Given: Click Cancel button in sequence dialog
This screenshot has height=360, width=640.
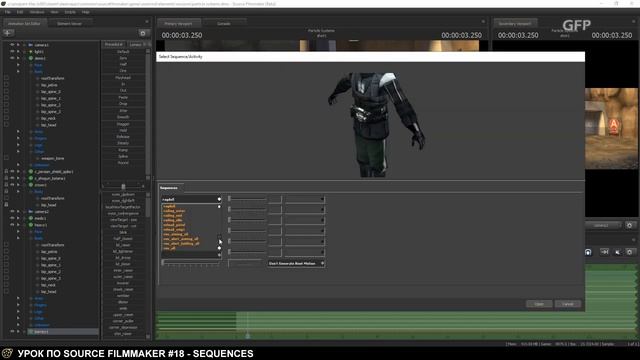Looking at the screenshot, I should click(567, 304).
